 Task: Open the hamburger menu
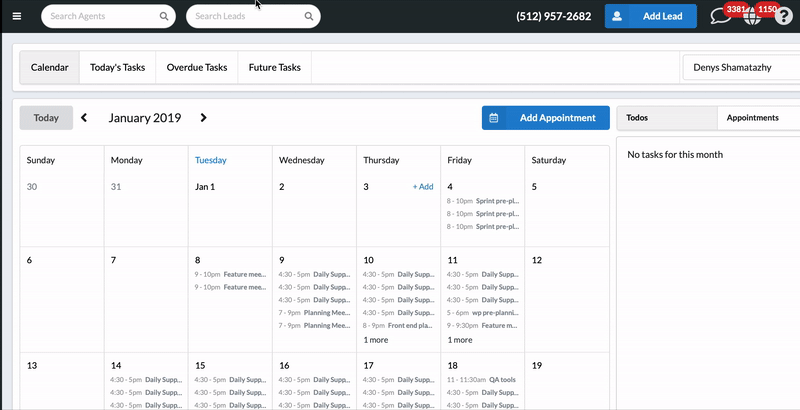pos(16,16)
